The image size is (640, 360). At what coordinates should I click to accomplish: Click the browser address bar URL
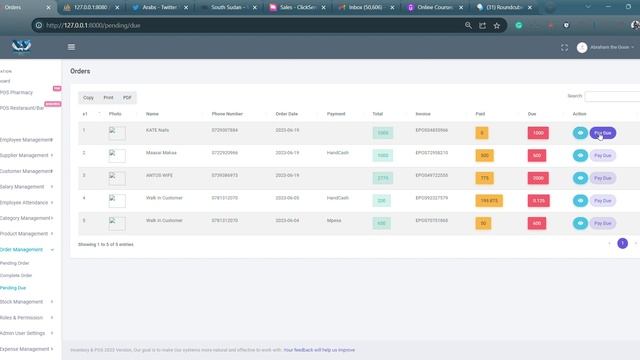pos(93,25)
